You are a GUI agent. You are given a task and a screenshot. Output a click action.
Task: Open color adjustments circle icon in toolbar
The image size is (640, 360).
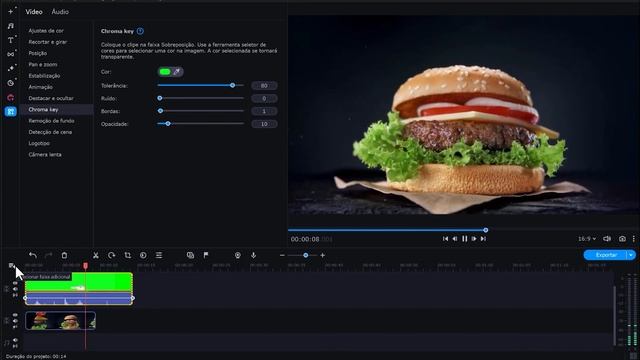pyautogui.click(x=143, y=255)
